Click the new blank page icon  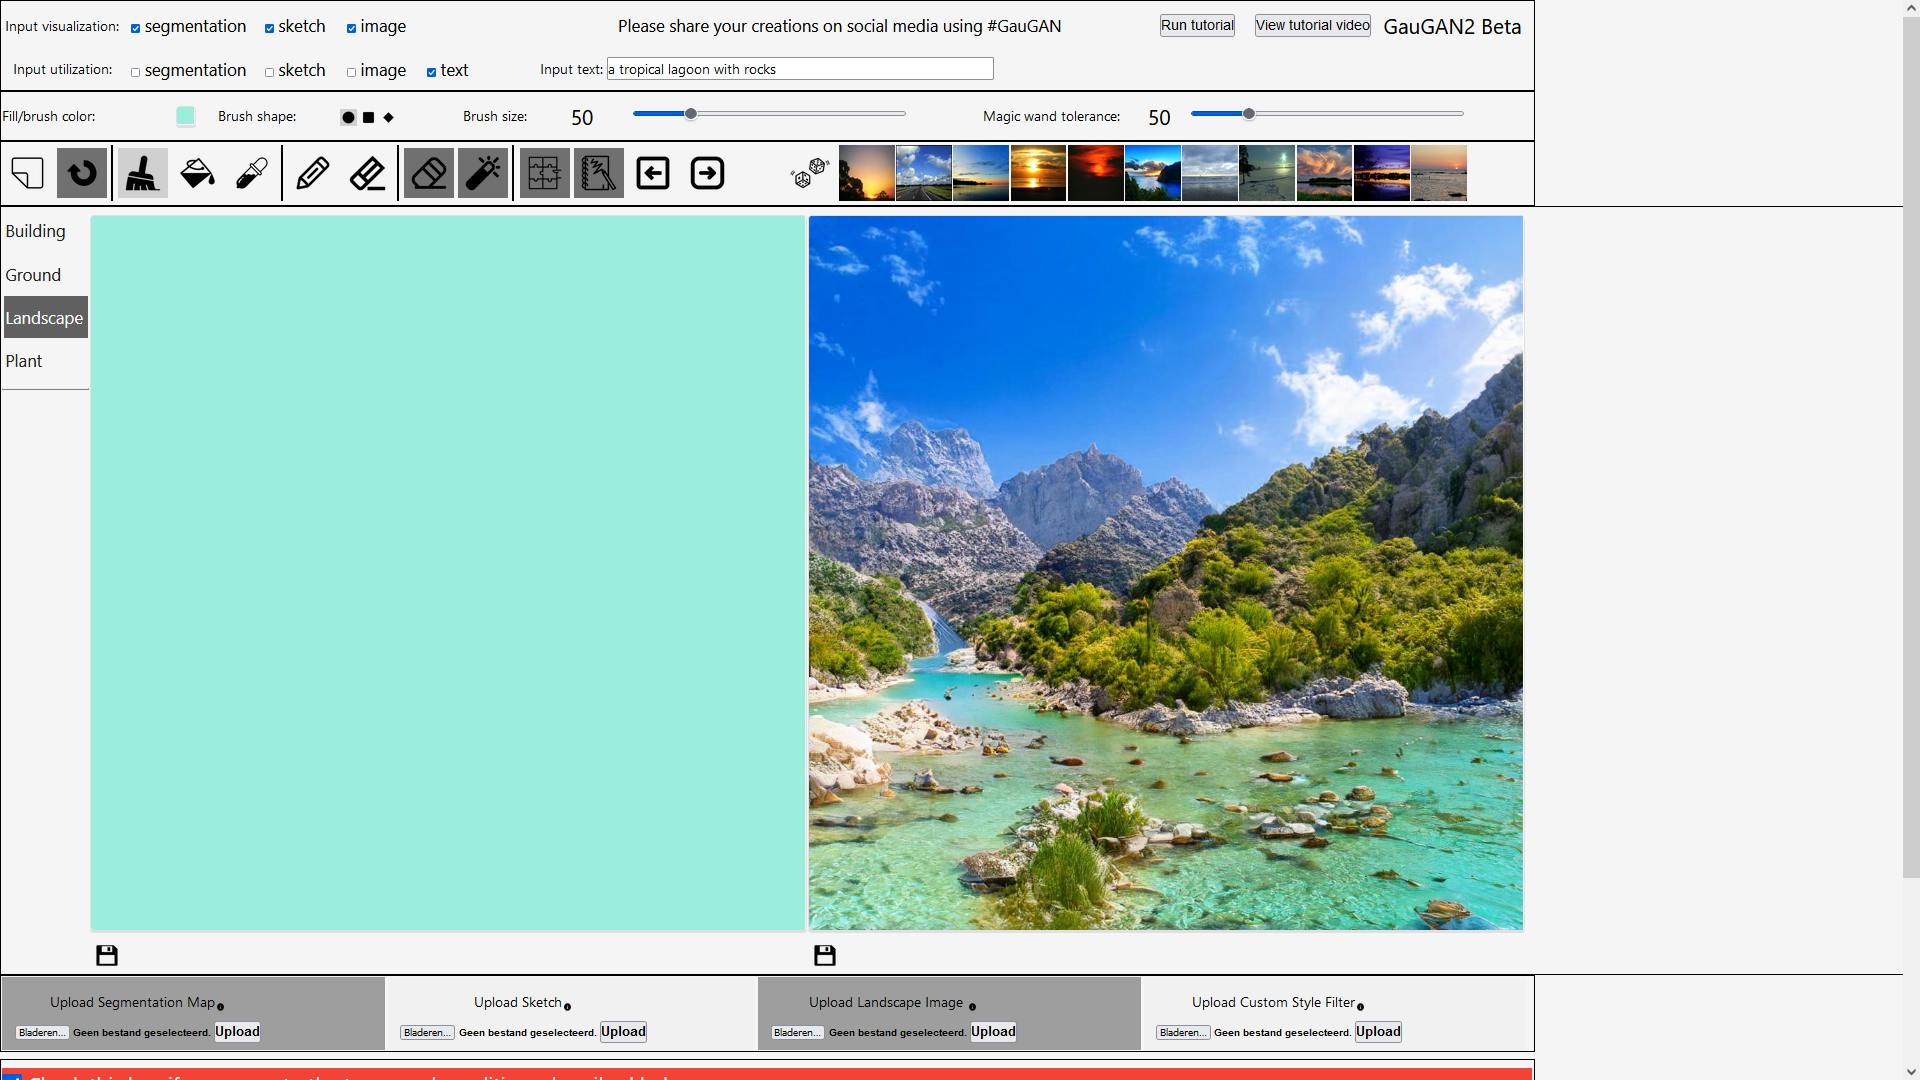point(28,173)
